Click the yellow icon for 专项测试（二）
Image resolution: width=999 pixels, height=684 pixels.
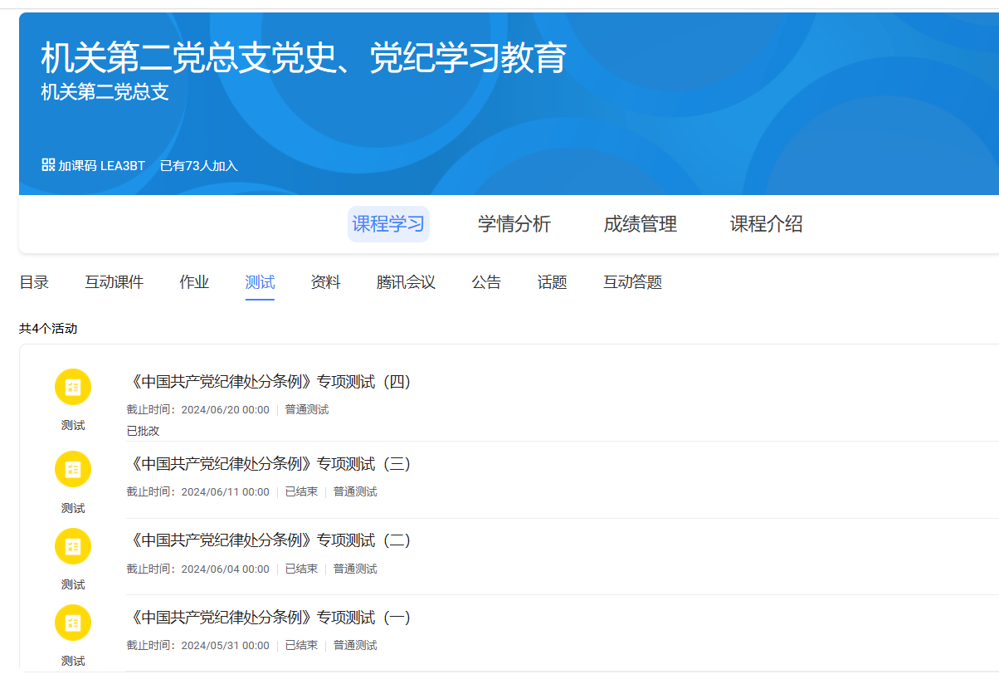point(73,546)
